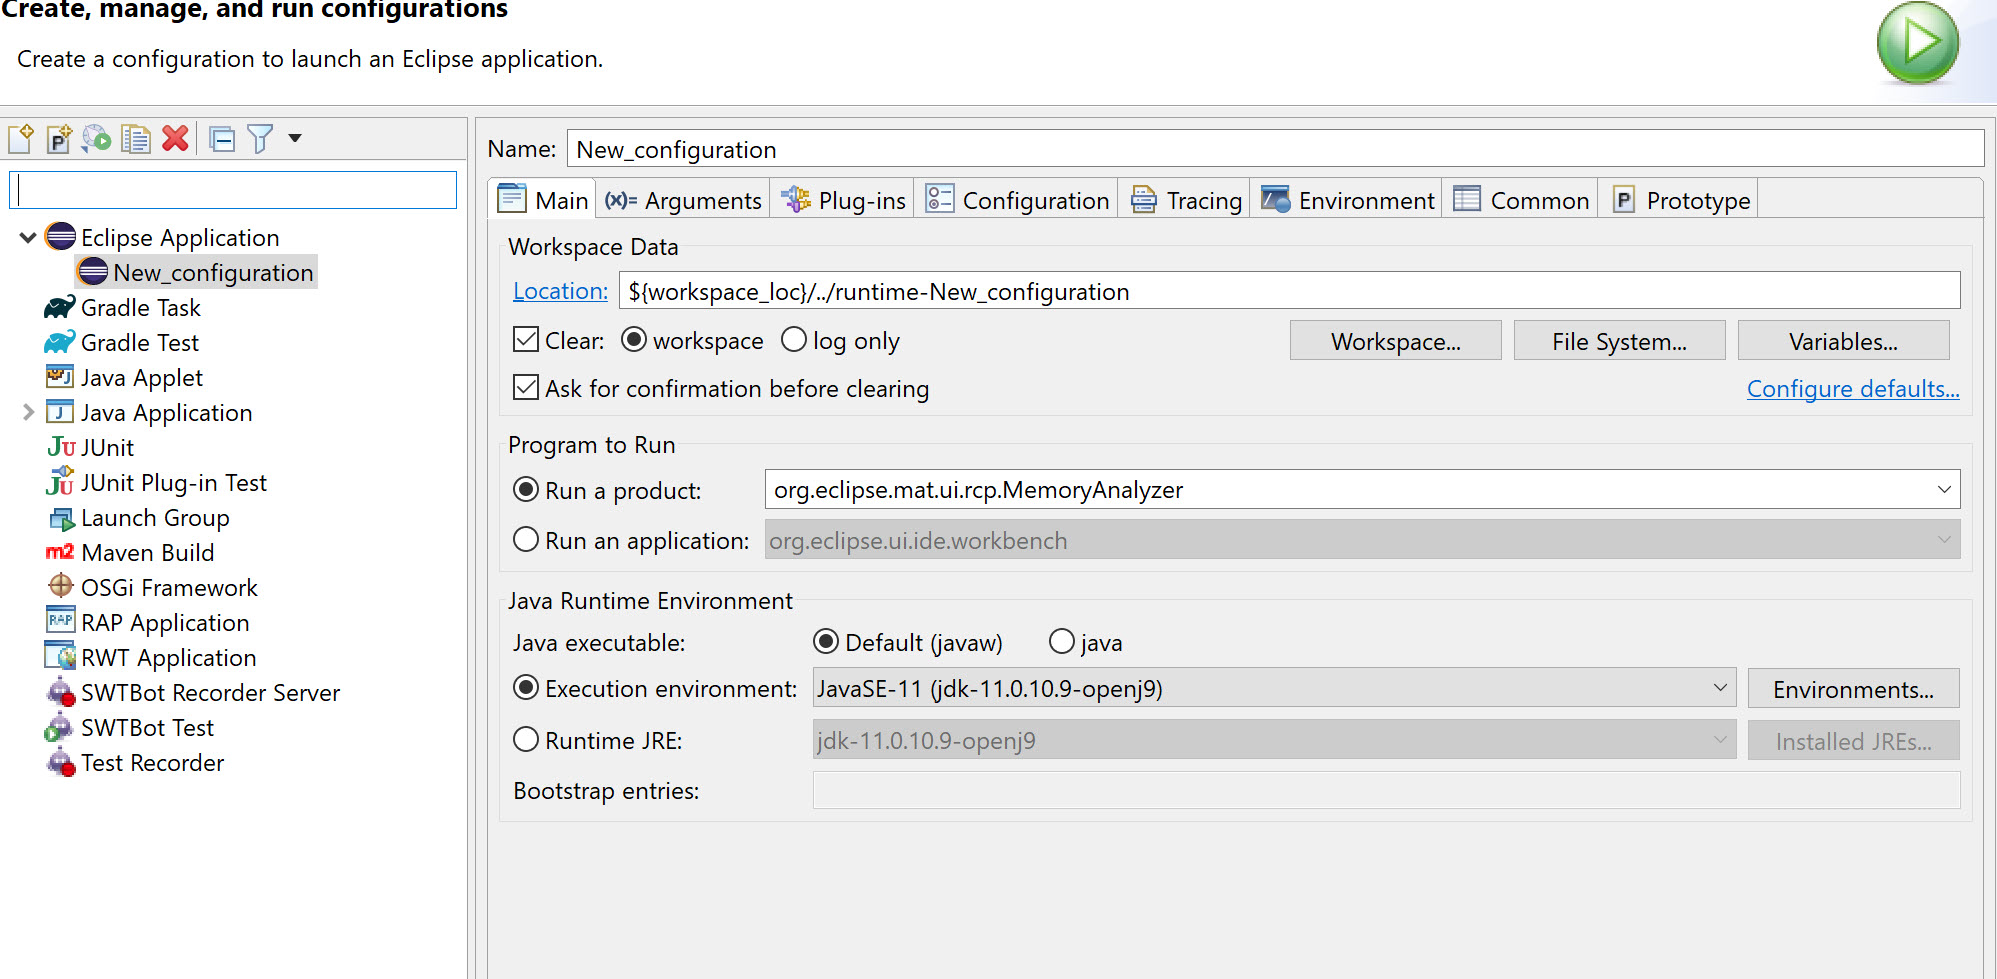Click the Gradle Test elephant icon

click(60, 342)
